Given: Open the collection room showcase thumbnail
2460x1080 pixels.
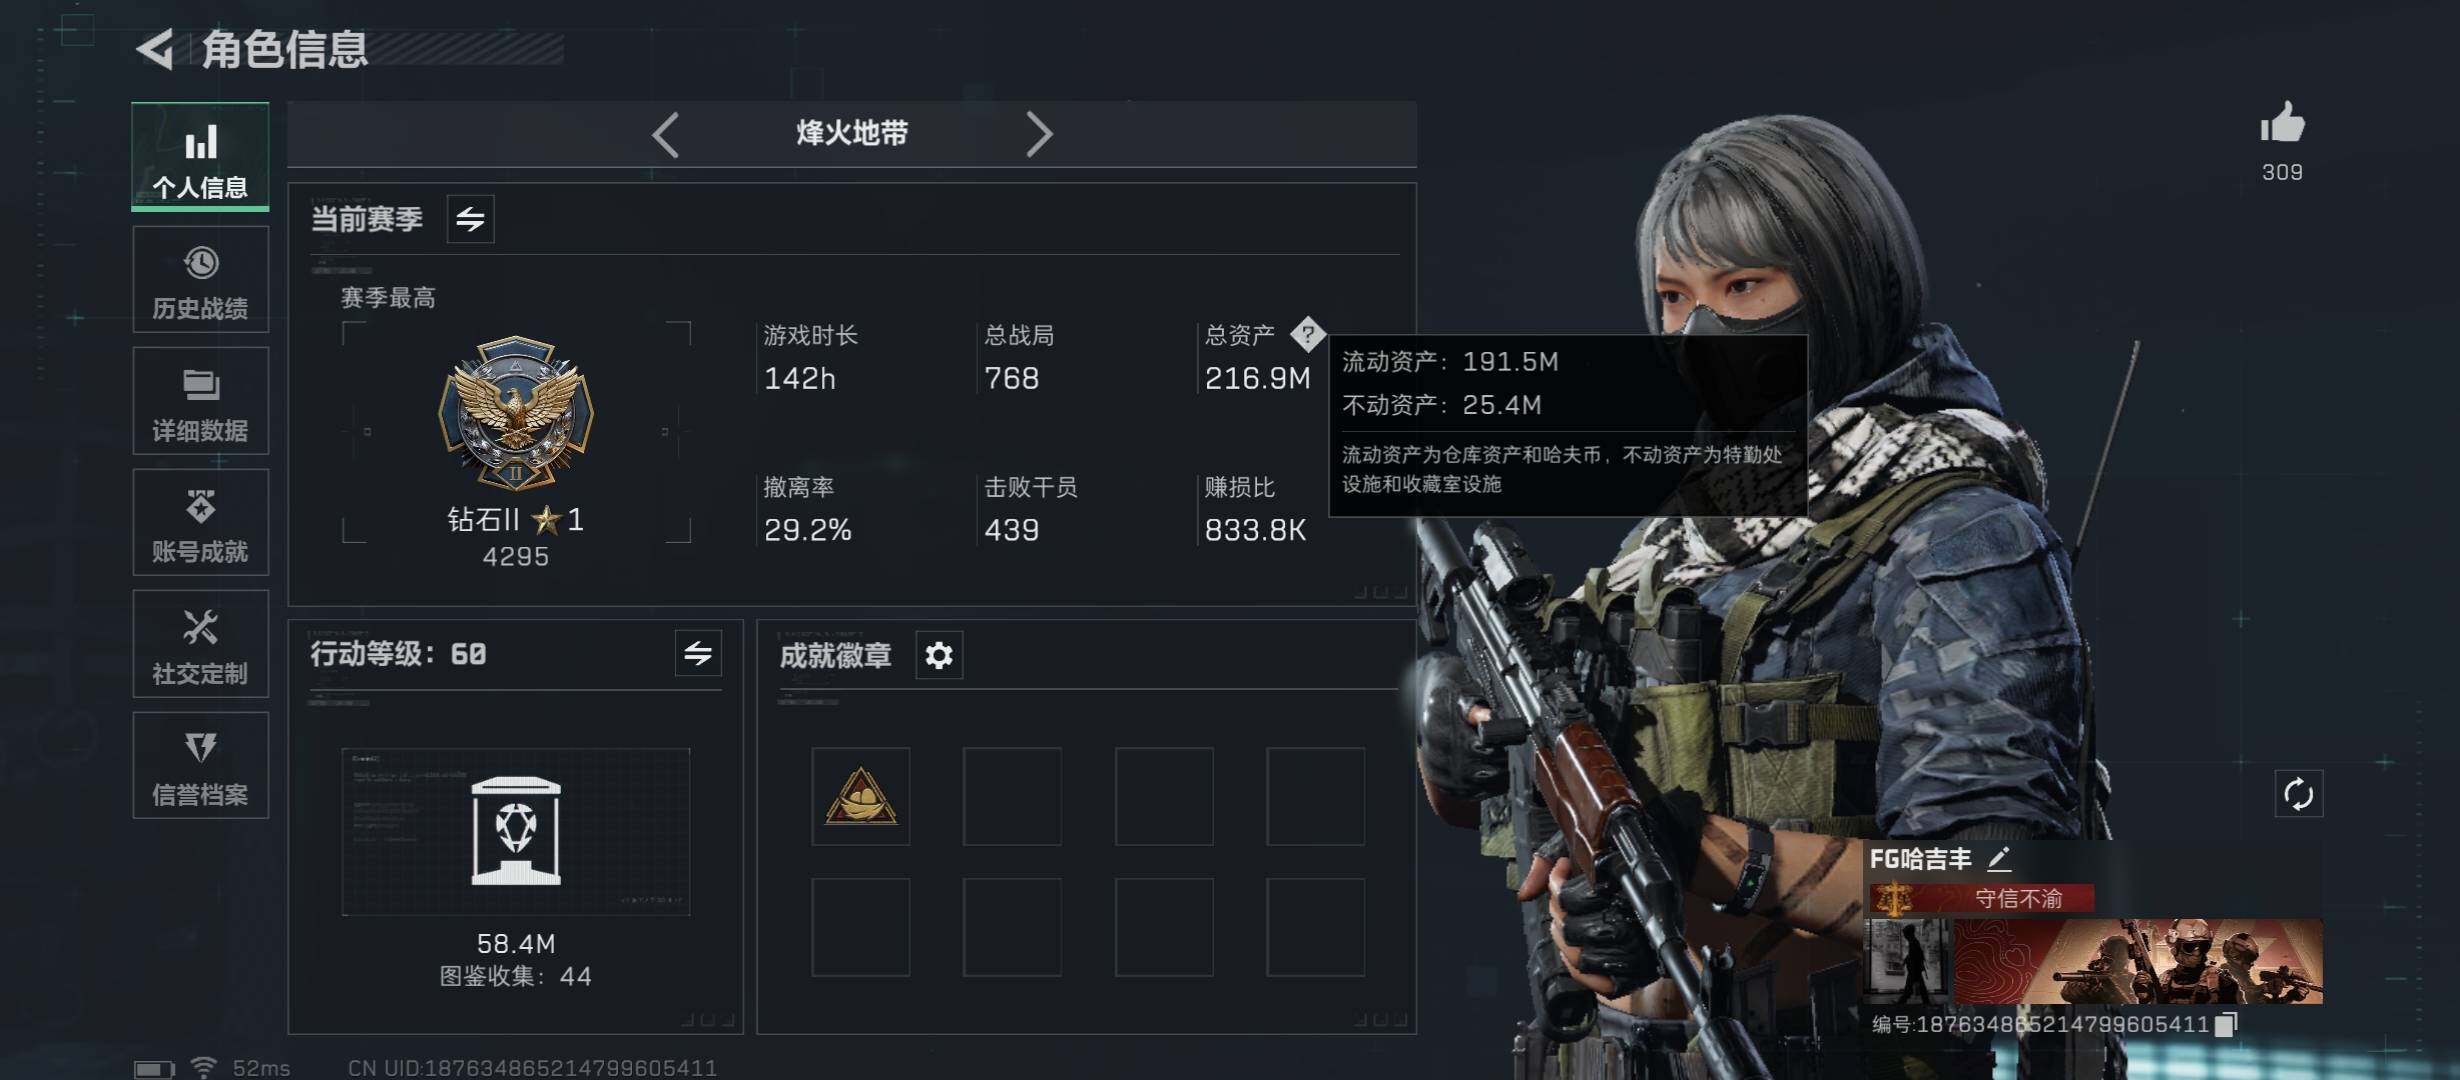Looking at the screenshot, I should [516, 831].
